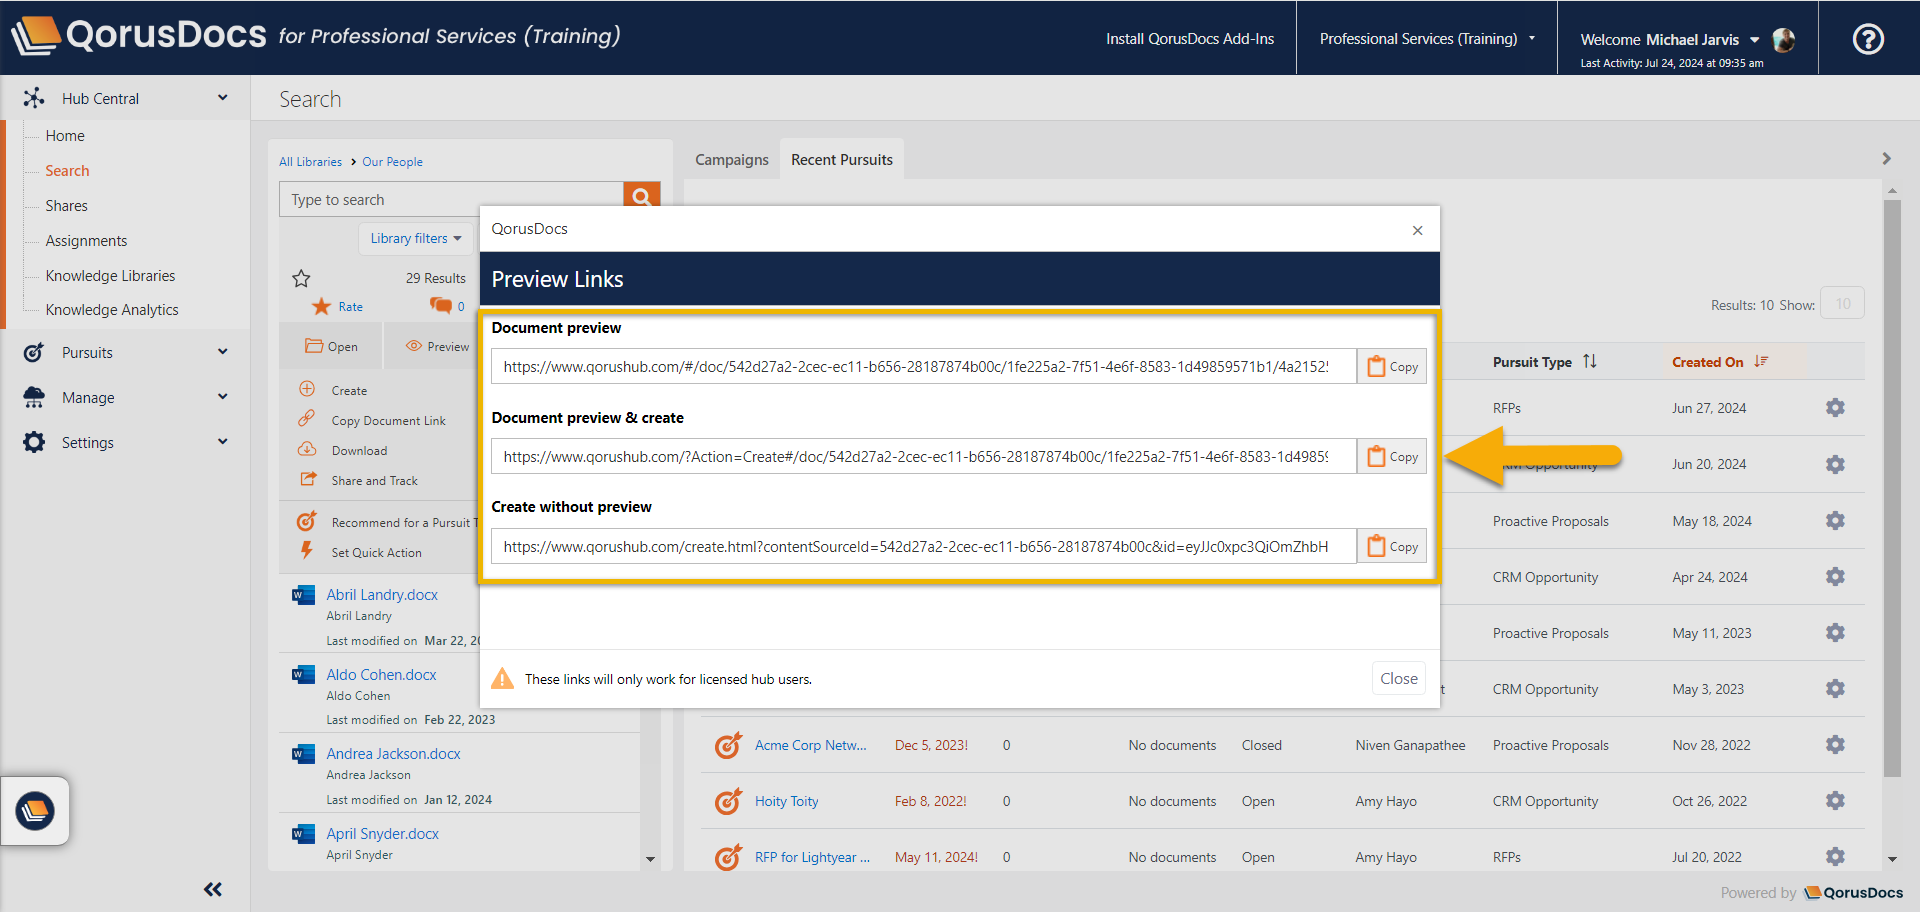This screenshot has height=912, width=1920.
Task: Open April Snyder.docx document
Action: (x=382, y=833)
